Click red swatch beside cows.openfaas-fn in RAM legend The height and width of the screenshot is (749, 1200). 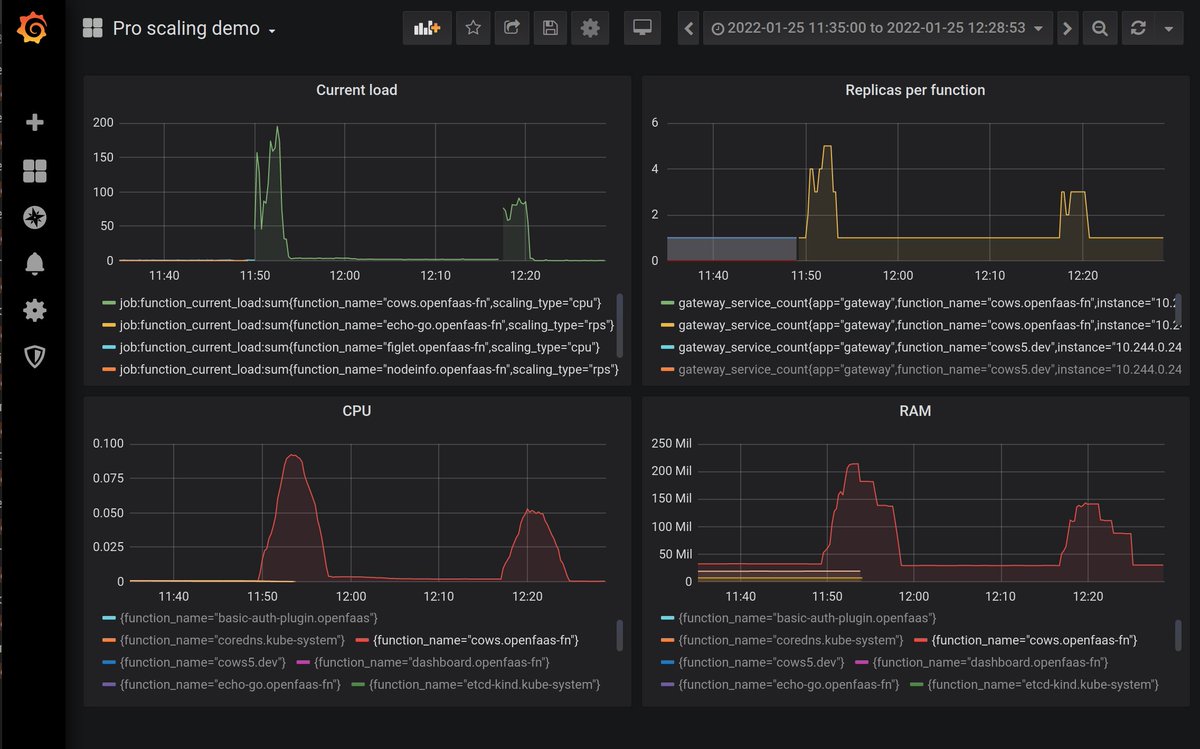(x=920, y=640)
